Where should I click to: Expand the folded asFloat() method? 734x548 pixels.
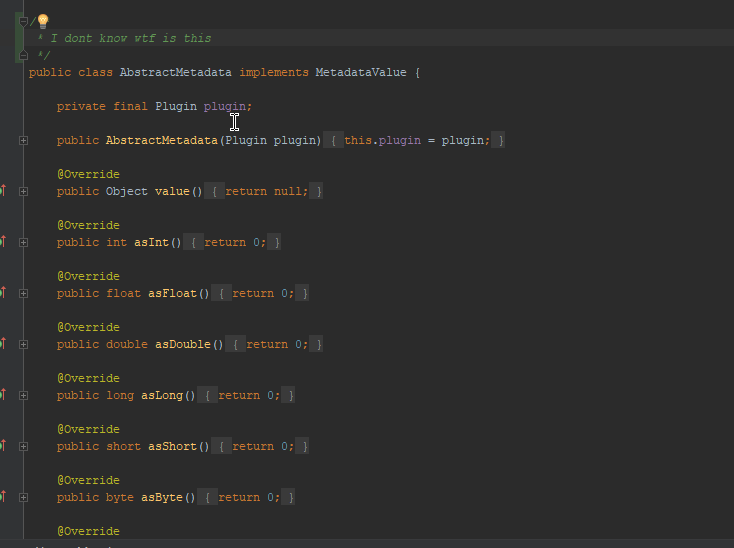(23, 293)
